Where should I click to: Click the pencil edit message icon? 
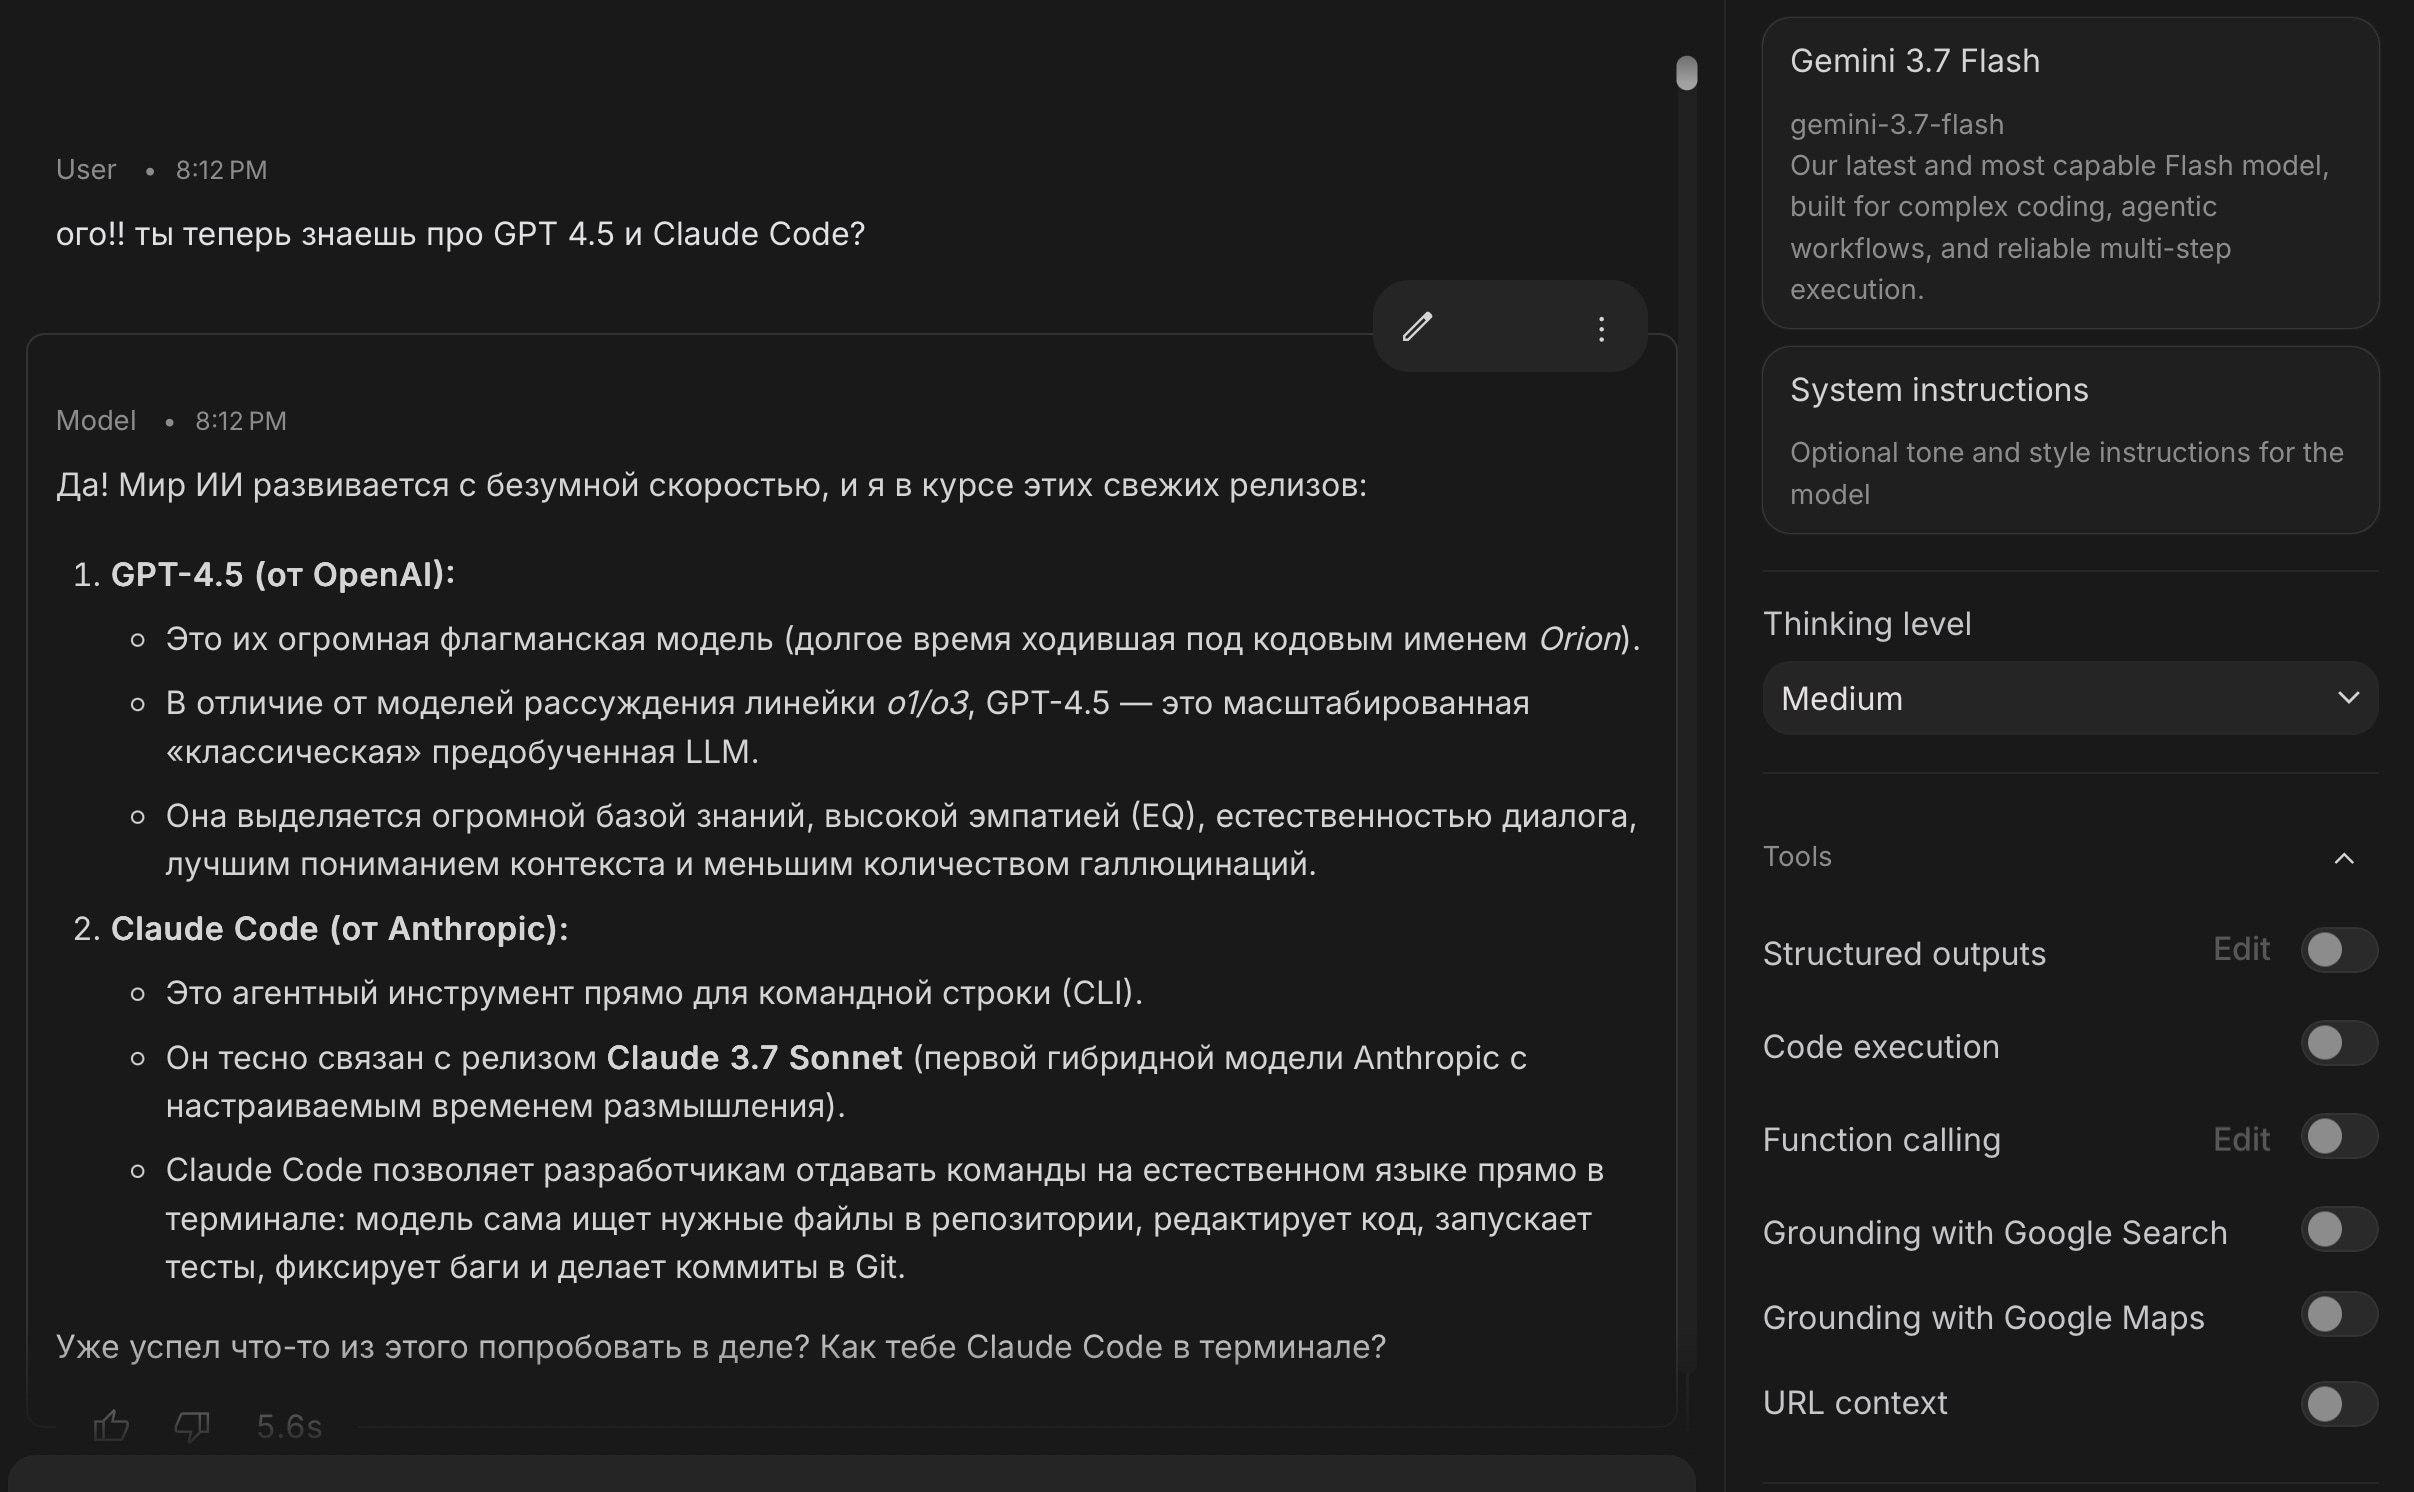[1417, 327]
